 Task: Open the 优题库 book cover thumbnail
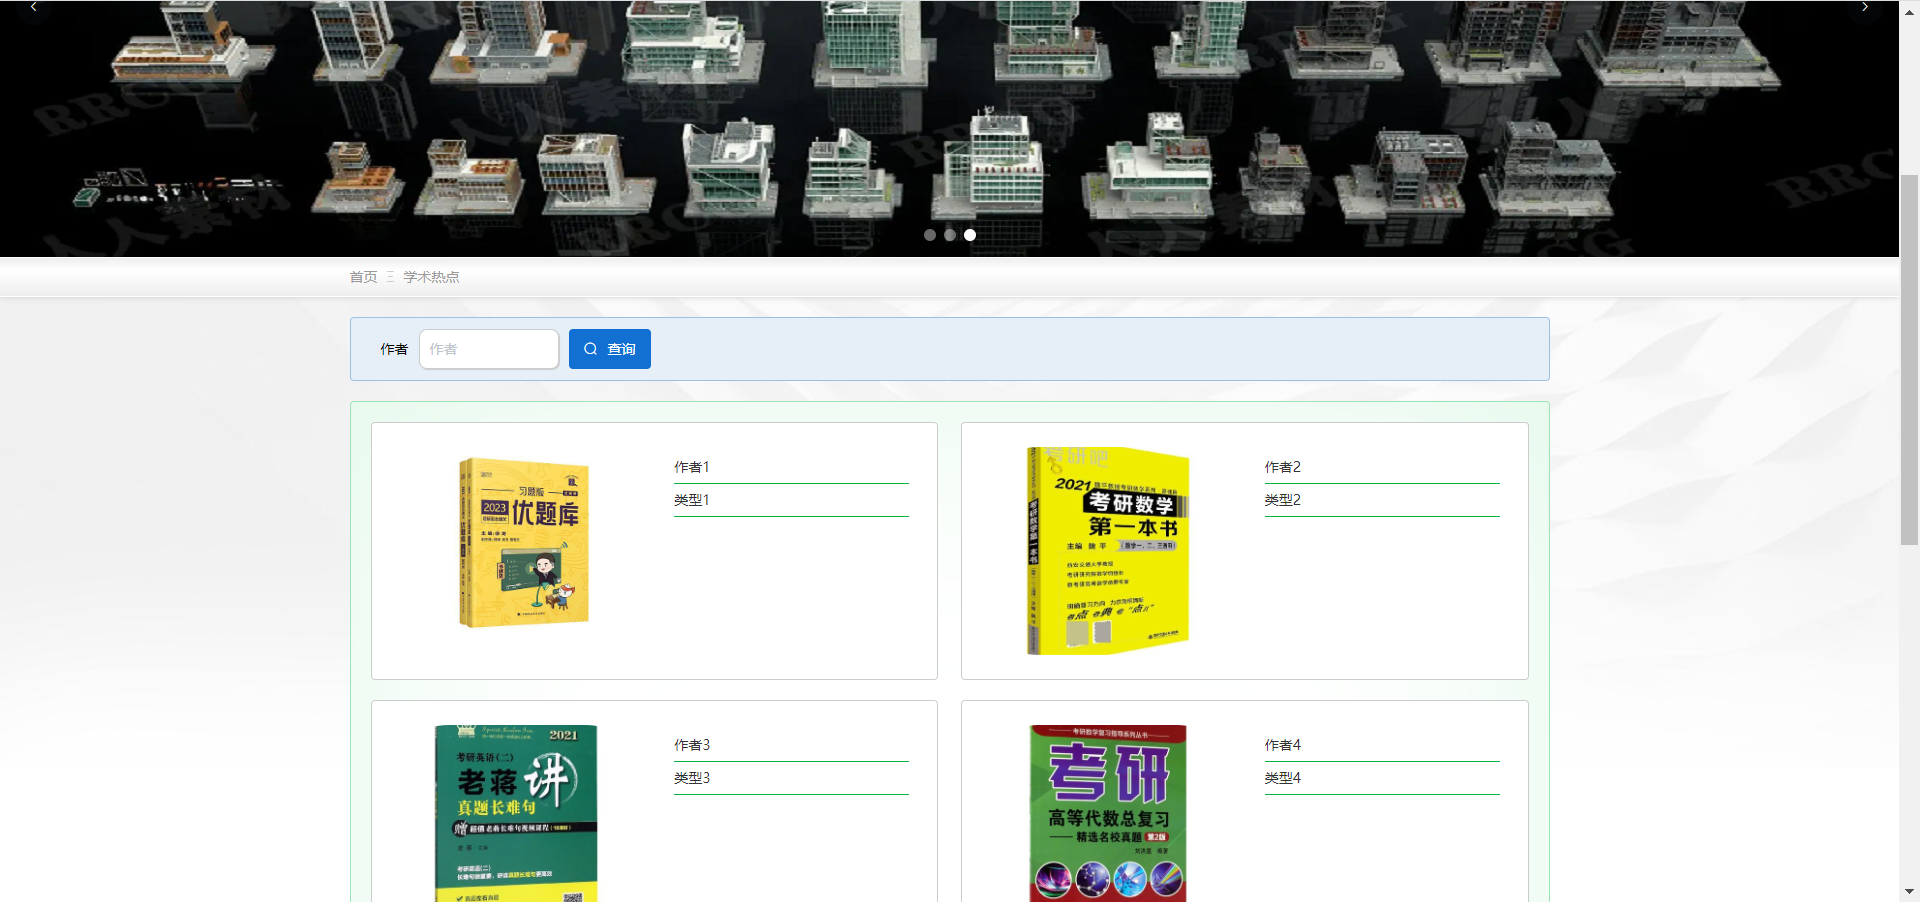524,543
